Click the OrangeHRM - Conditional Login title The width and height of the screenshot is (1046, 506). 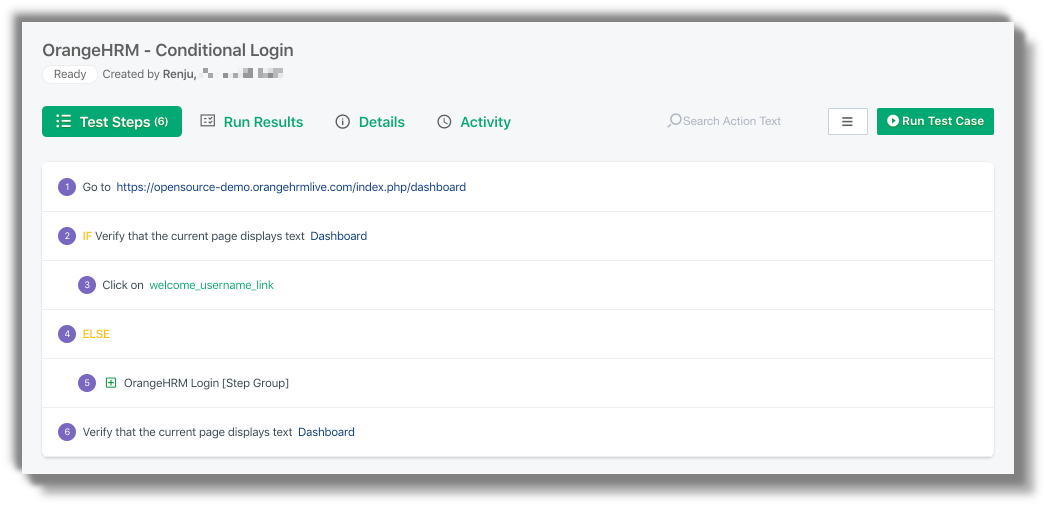coord(167,50)
